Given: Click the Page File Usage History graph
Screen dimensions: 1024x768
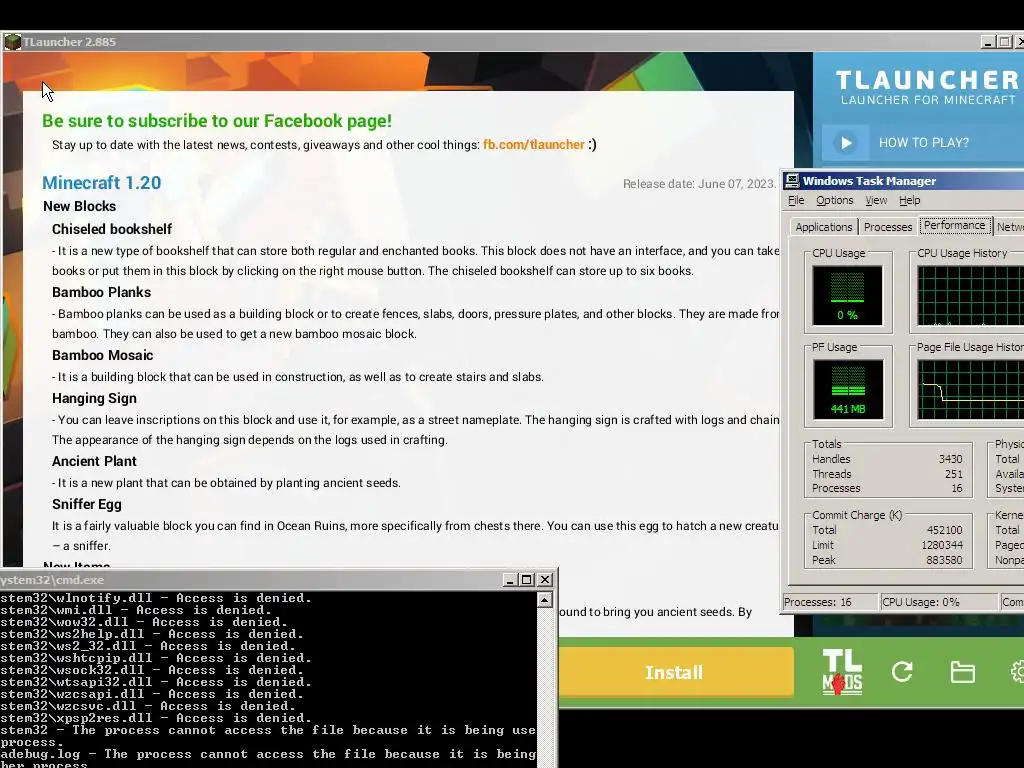Looking at the screenshot, I should [970, 389].
